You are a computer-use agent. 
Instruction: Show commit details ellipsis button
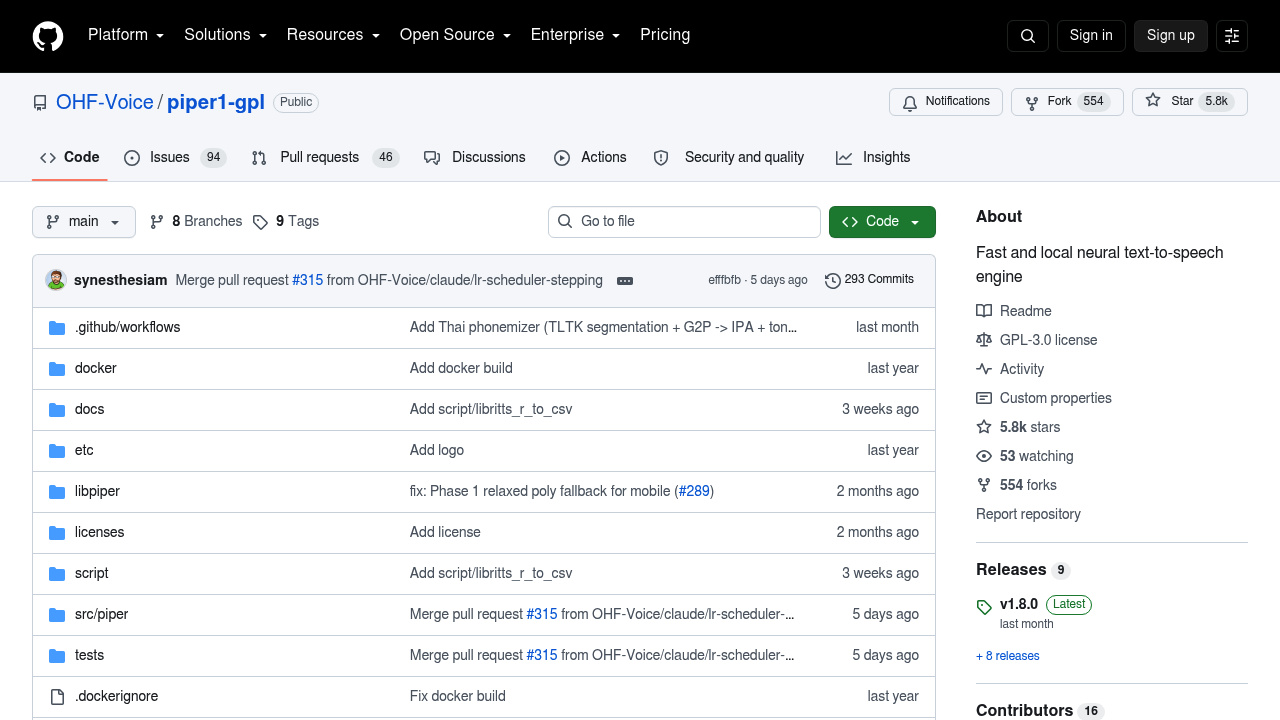pos(625,281)
